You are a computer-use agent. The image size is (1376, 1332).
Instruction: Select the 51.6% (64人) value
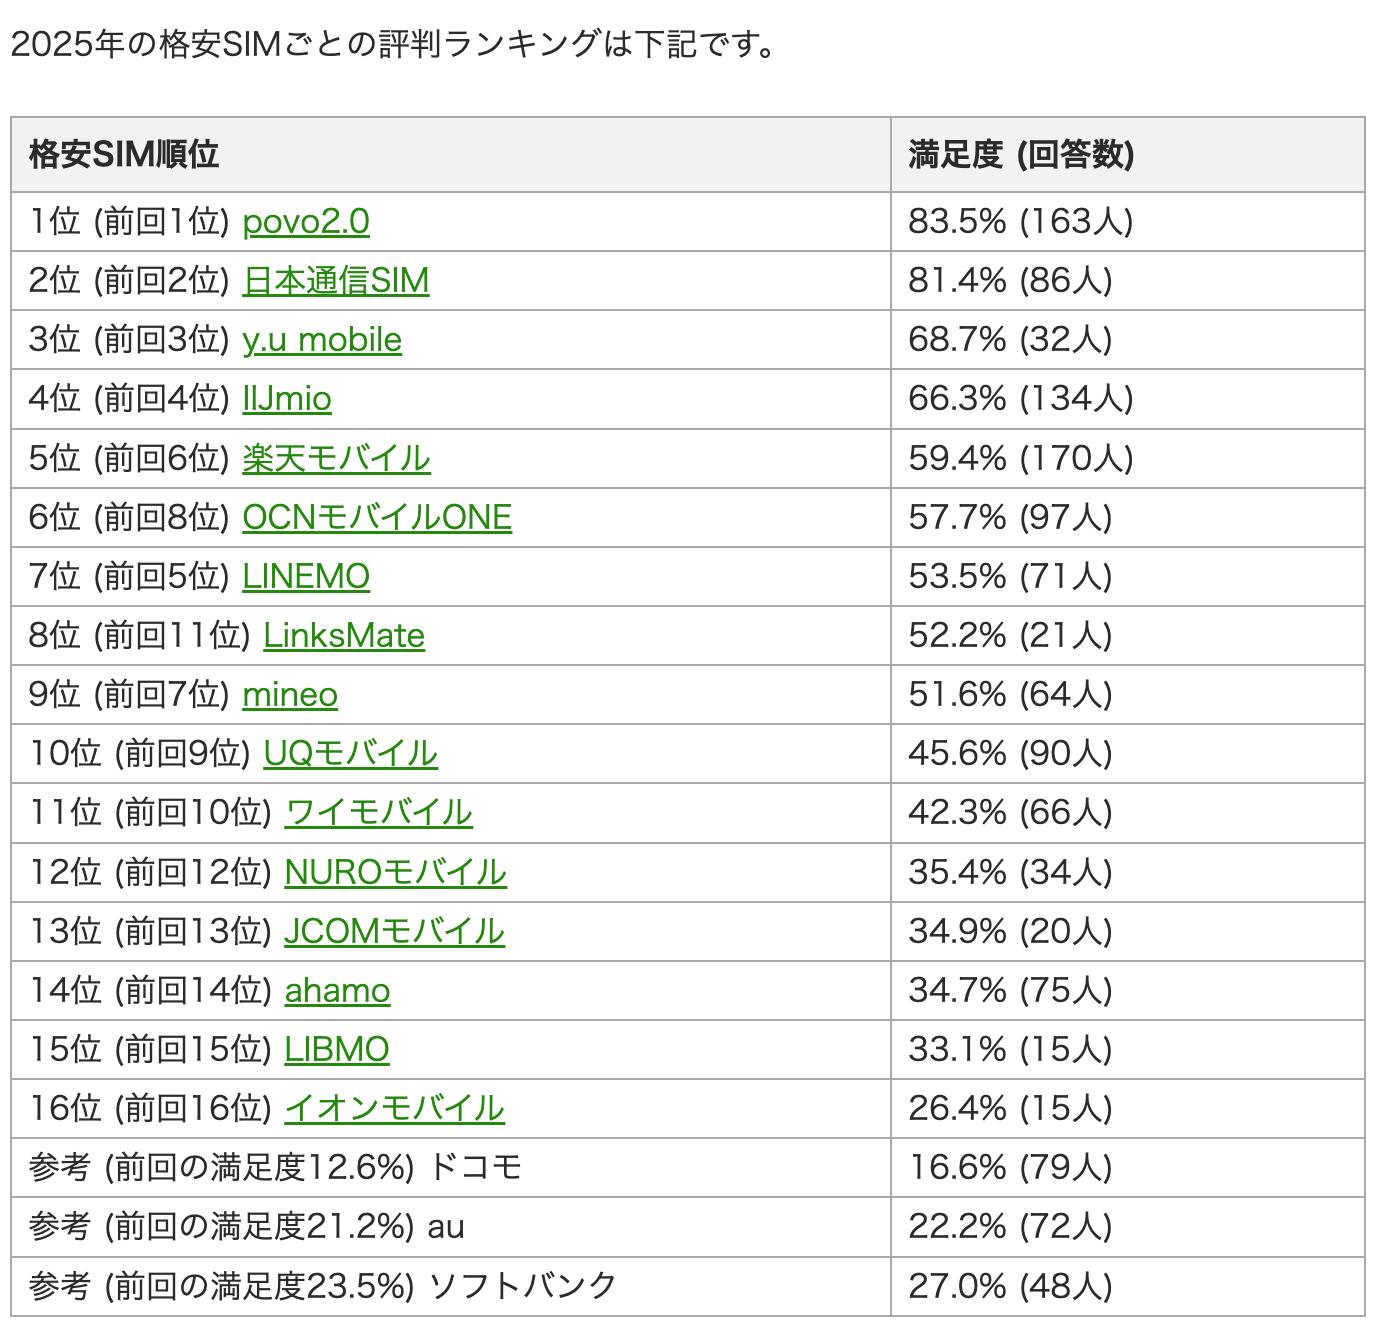[x=1010, y=694]
